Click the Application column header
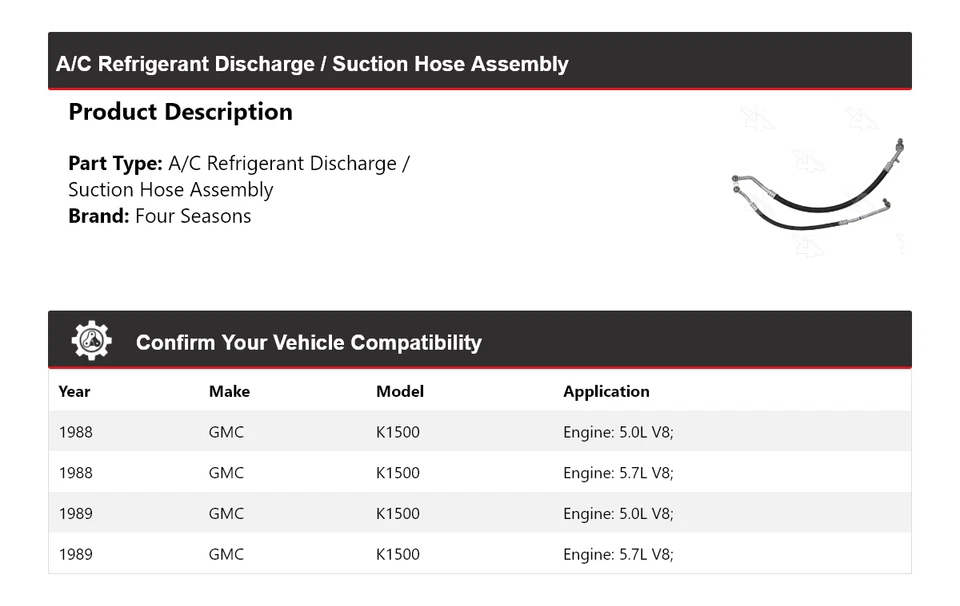The image size is (960, 606). (x=606, y=391)
